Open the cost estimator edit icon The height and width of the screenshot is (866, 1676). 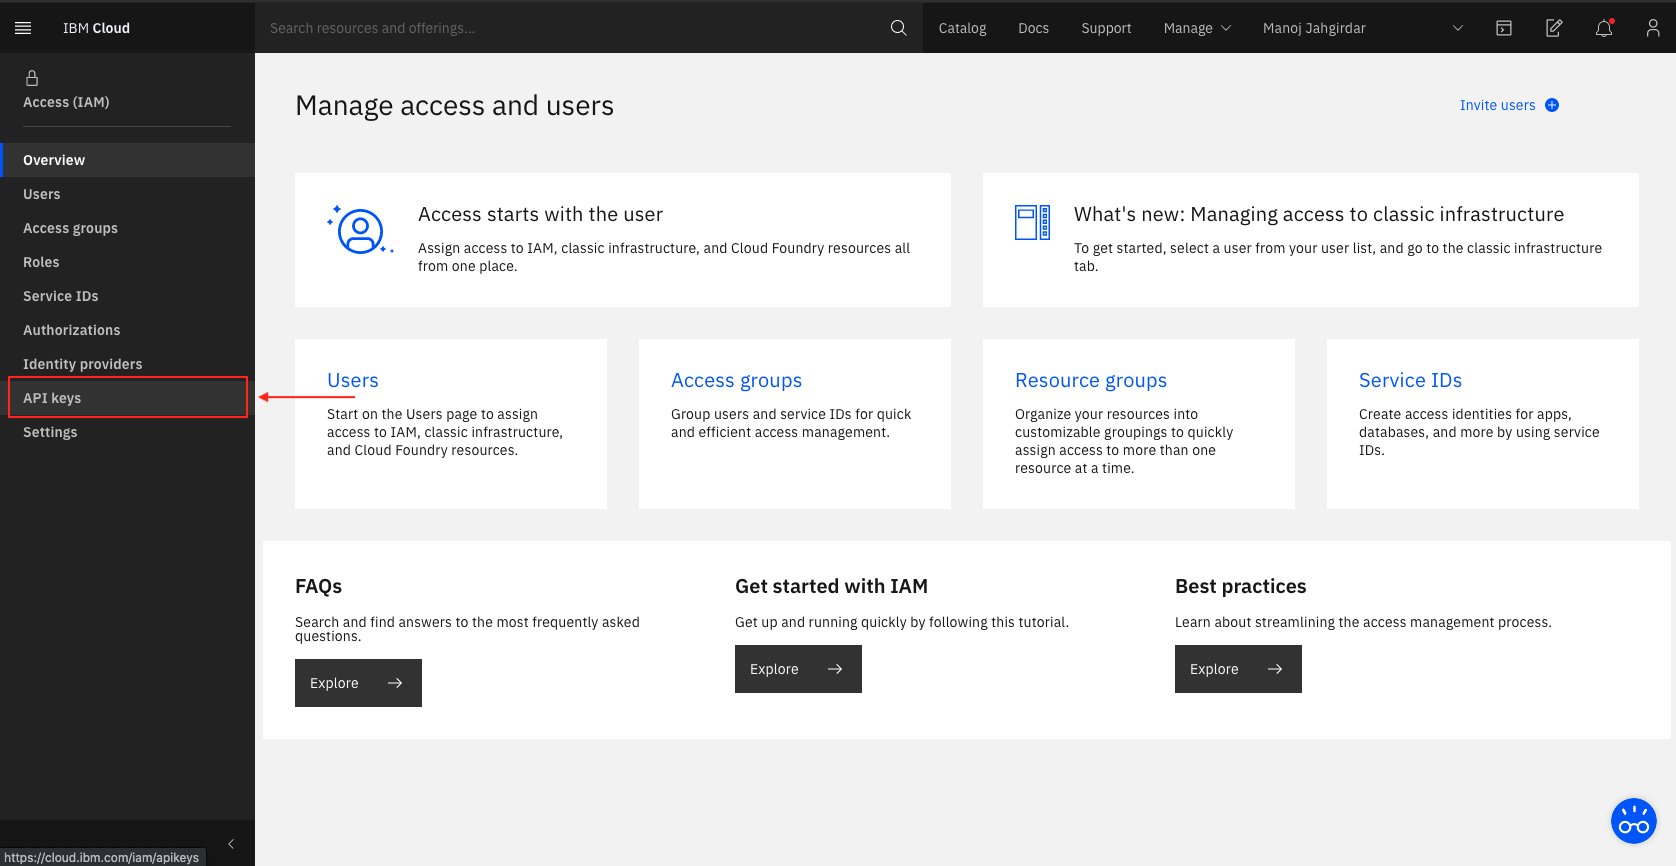point(1554,28)
